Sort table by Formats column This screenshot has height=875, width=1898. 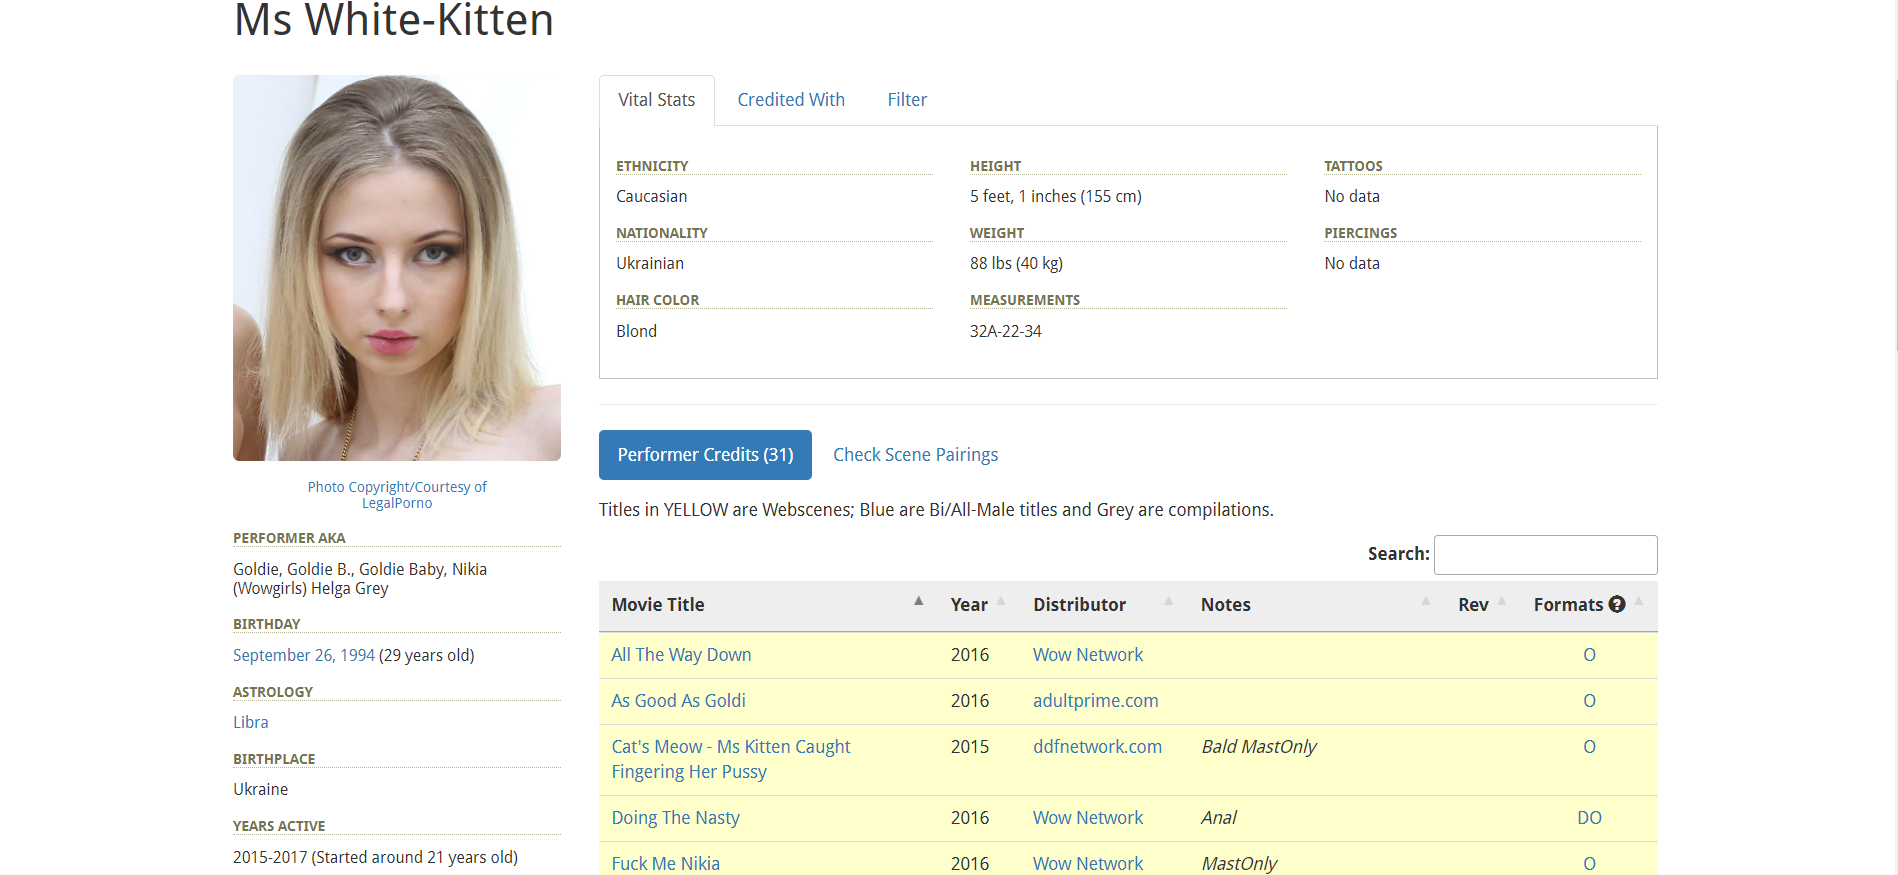coord(1589,605)
